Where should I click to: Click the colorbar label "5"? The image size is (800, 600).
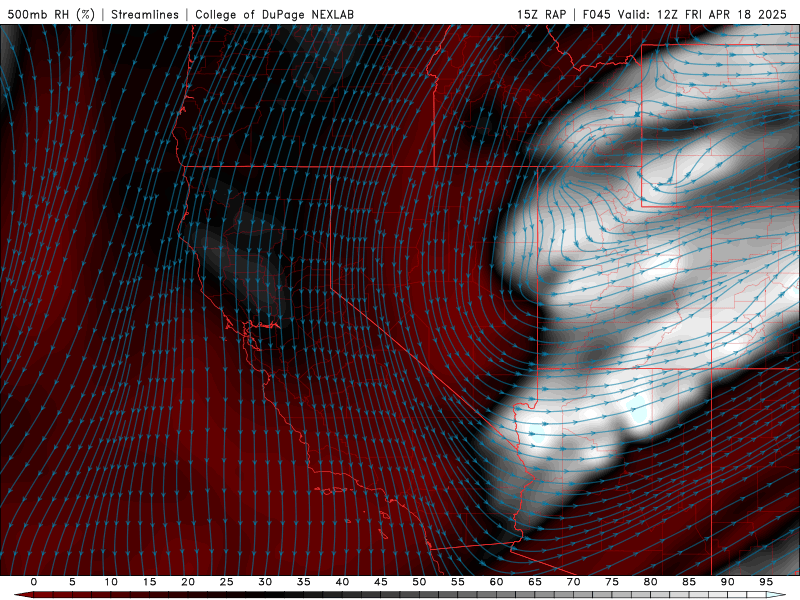[x=72, y=582]
